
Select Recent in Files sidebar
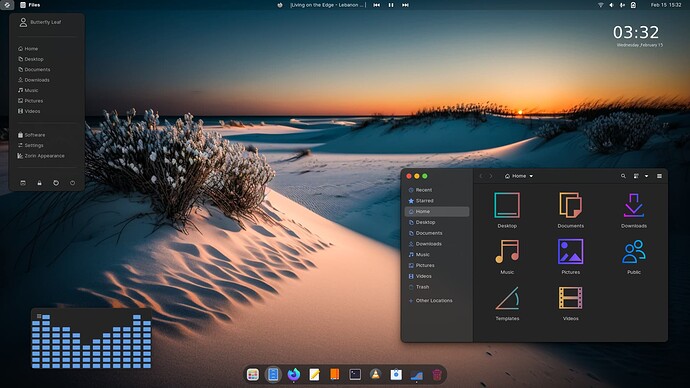pyautogui.click(x=437, y=190)
